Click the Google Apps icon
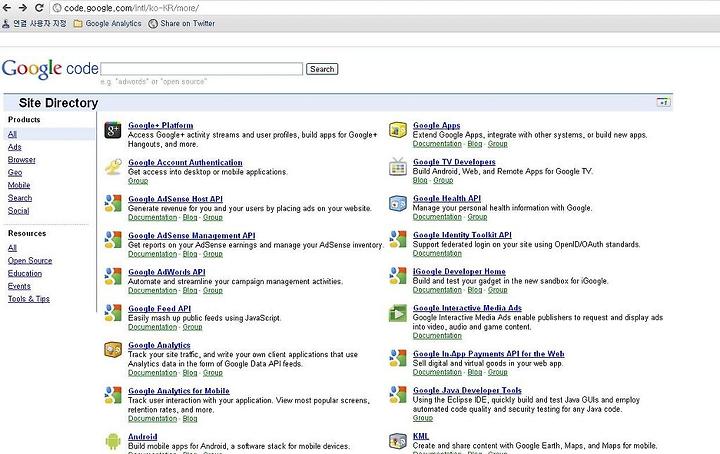 tap(398, 130)
